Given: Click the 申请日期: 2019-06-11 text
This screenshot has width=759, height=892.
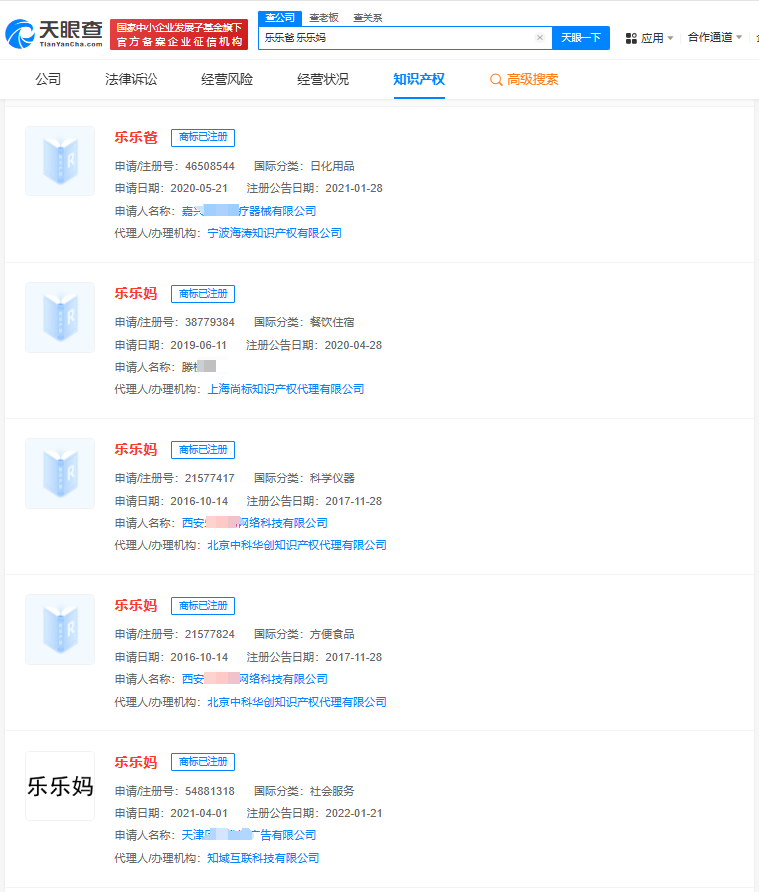Looking at the screenshot, I should point(171,345).
